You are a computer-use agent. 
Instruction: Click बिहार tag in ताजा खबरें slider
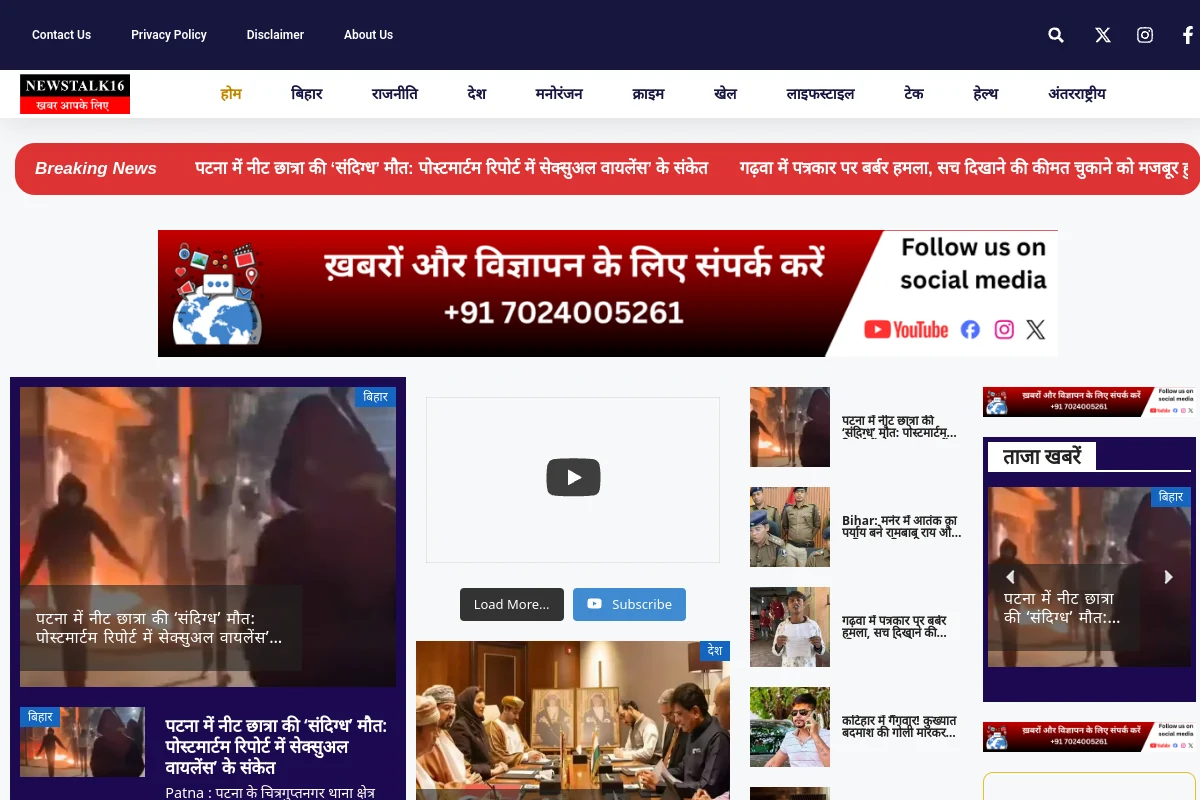pos(1171,497)
